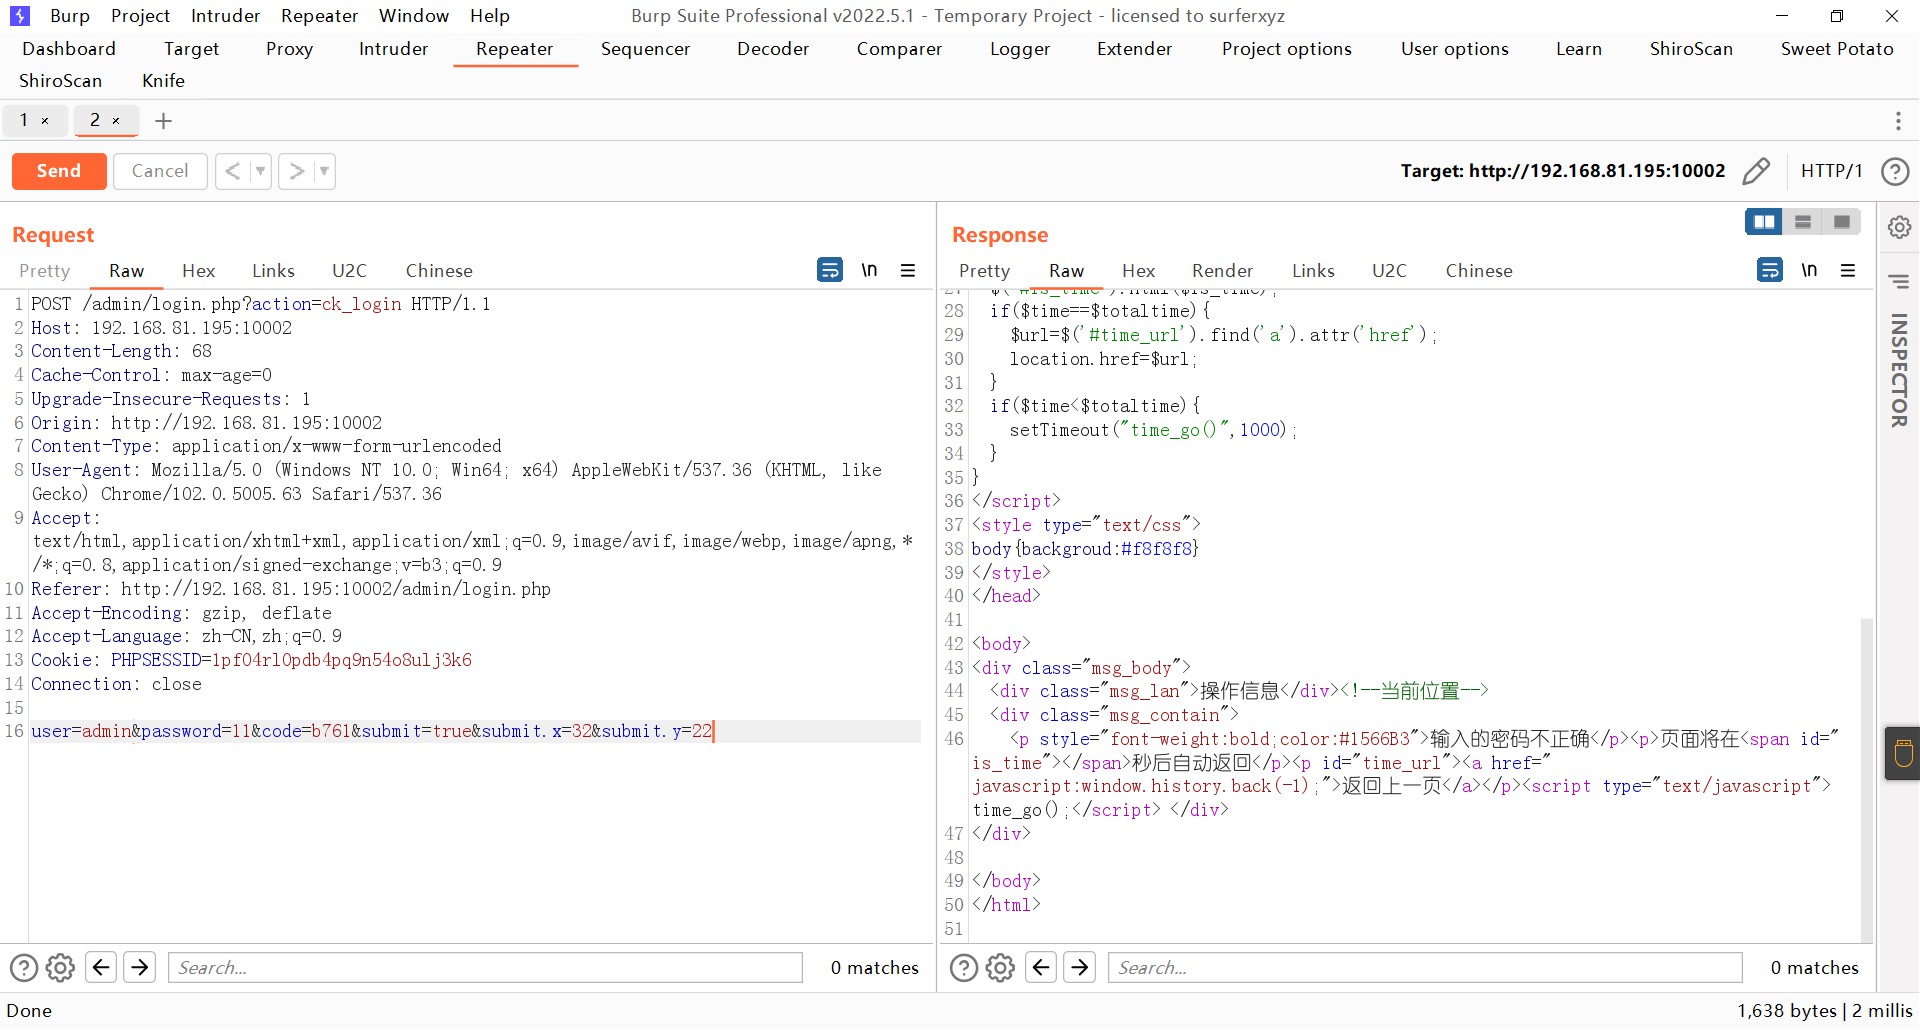Viewport: 1920px width, 1030px height.
Task: Close Repeater tab 1
Action: tap(45, 121)
